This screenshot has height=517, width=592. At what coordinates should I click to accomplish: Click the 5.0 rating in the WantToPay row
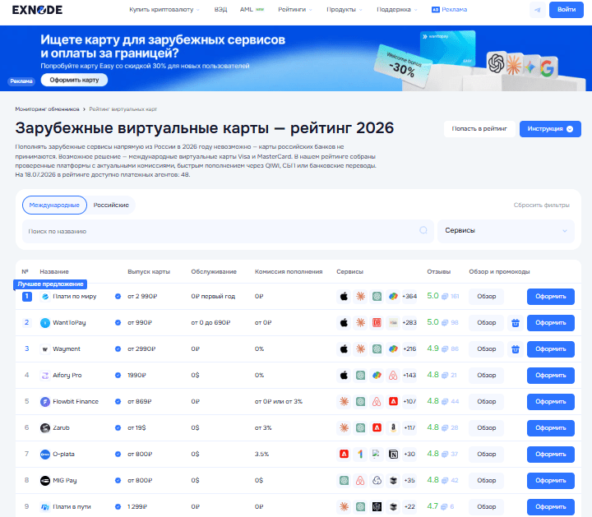tap(433, 323)
